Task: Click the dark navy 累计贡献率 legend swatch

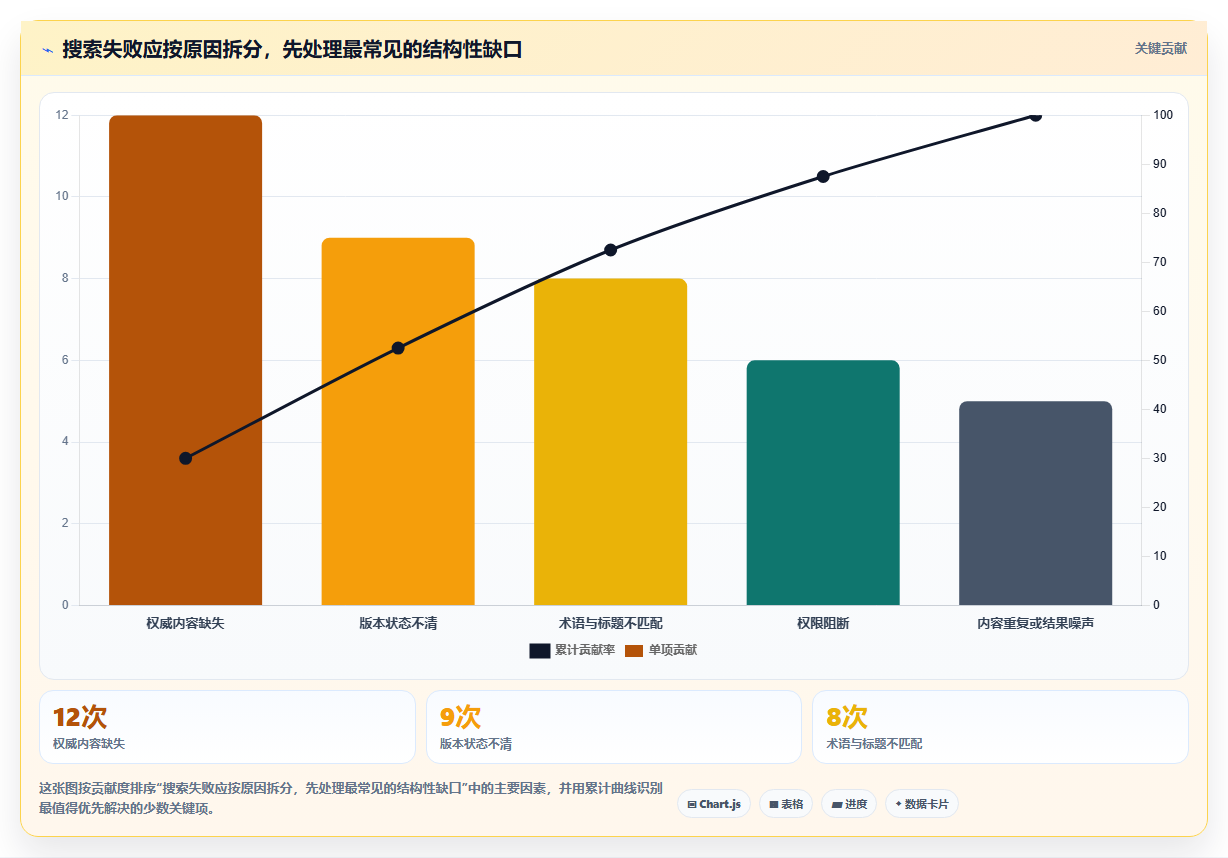Action: pos(540,651)
